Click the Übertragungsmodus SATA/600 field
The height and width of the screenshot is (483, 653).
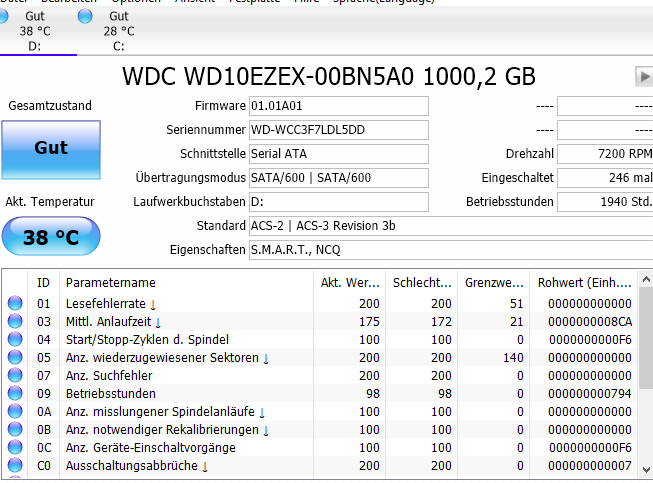point(338,178)
